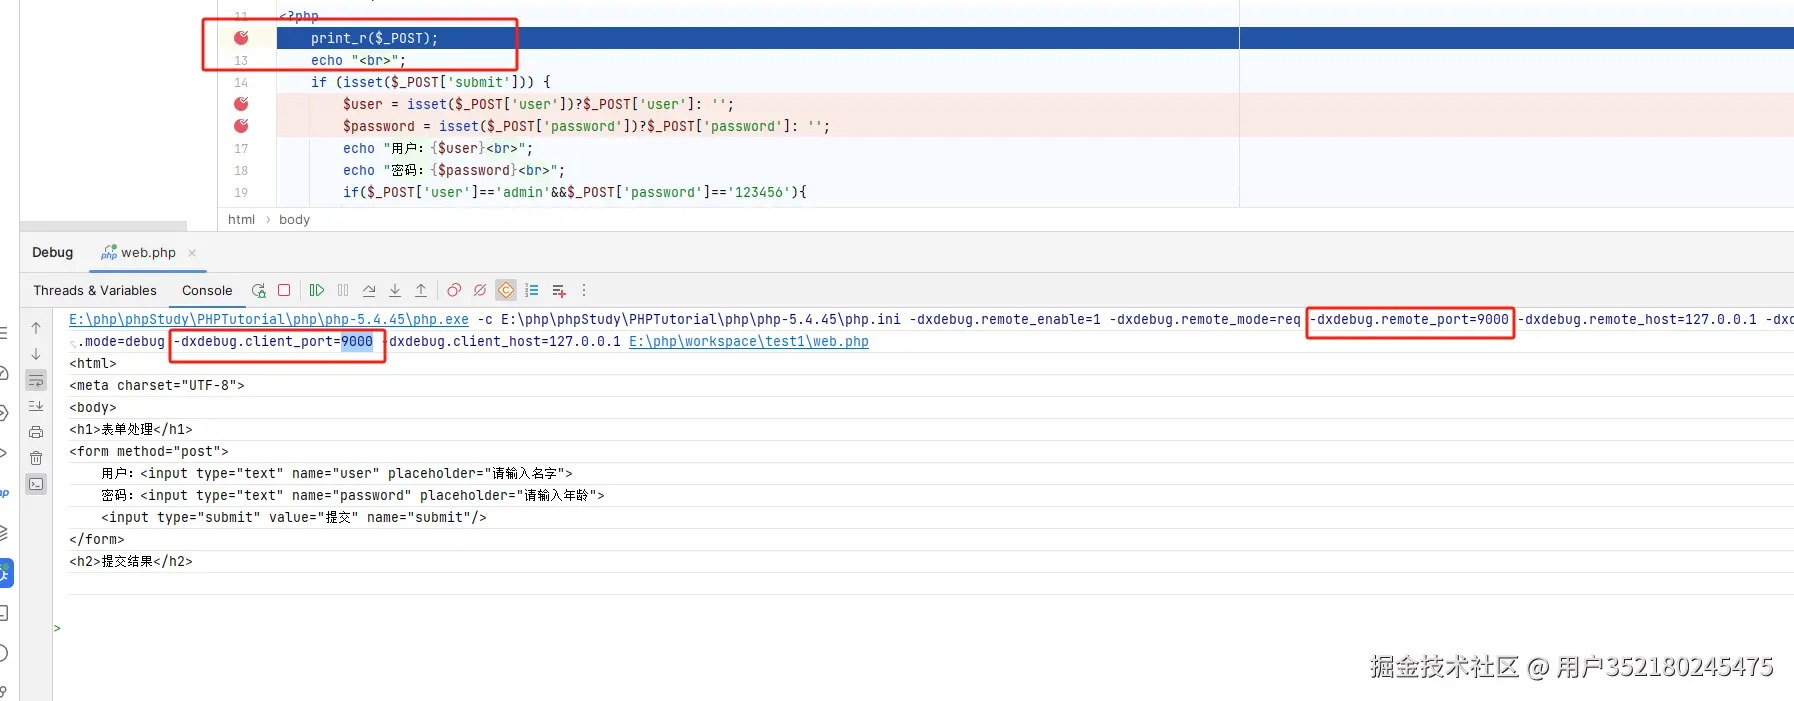Click the submit input console line
Screen dimensions: 1794x701
294,518
